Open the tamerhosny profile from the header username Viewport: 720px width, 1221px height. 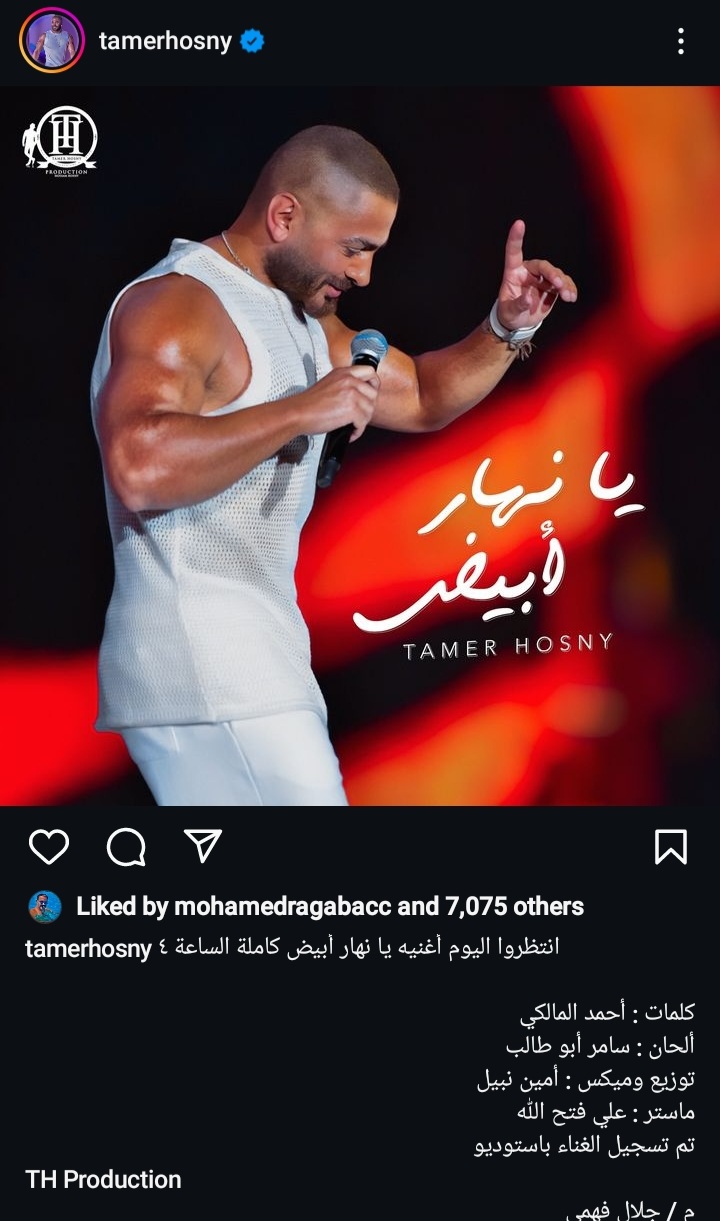tap(165, 41)
